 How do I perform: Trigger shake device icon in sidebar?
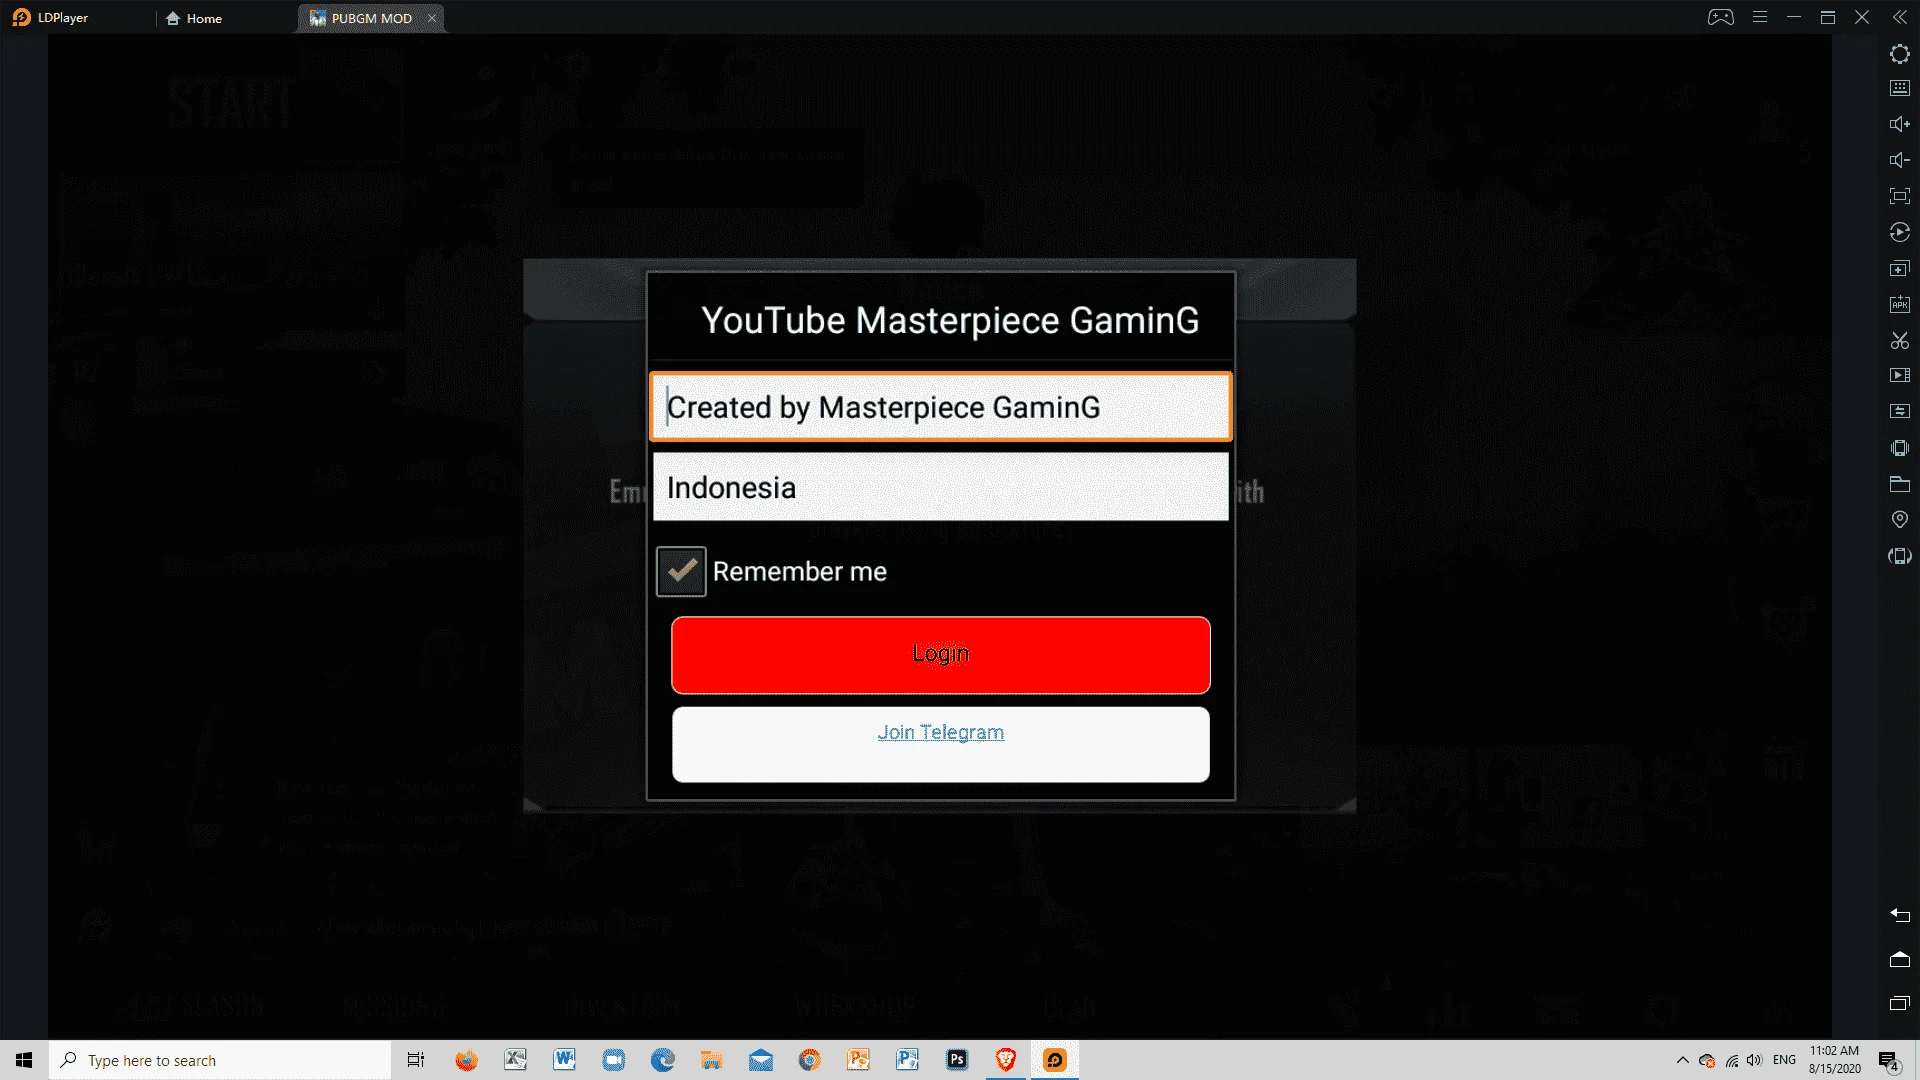[1900, 448]
